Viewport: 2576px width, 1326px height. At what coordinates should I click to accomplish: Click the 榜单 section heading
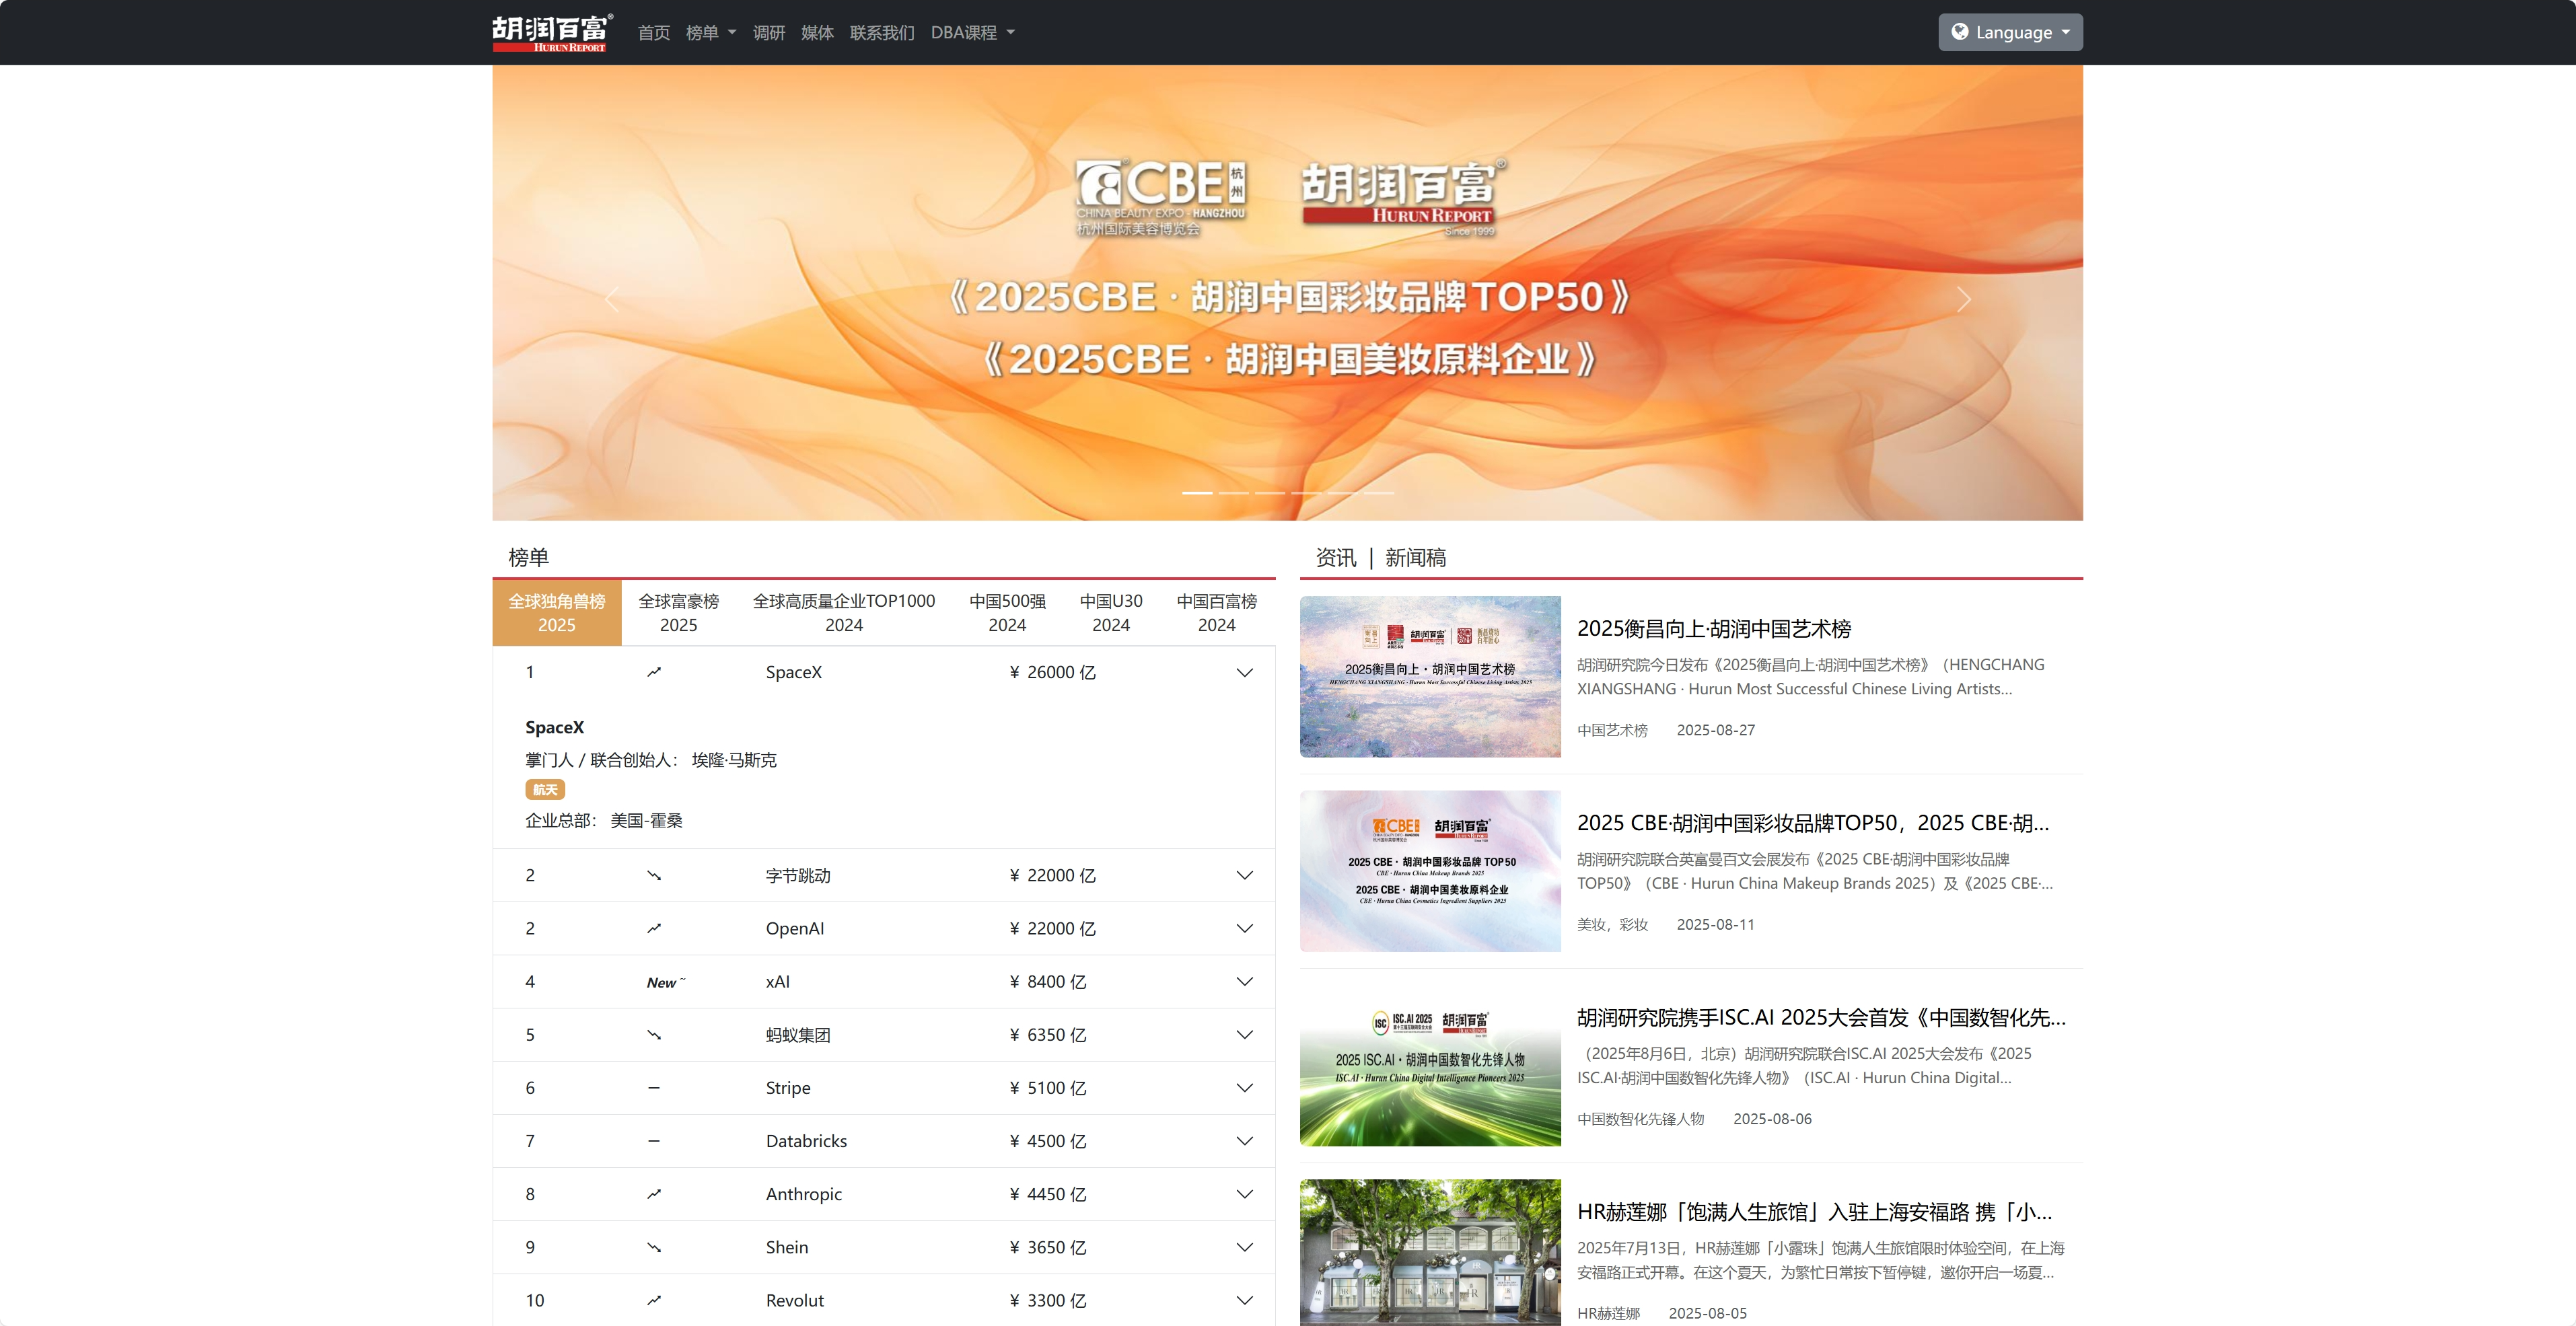pyautogui.click(x=528, y=557)
